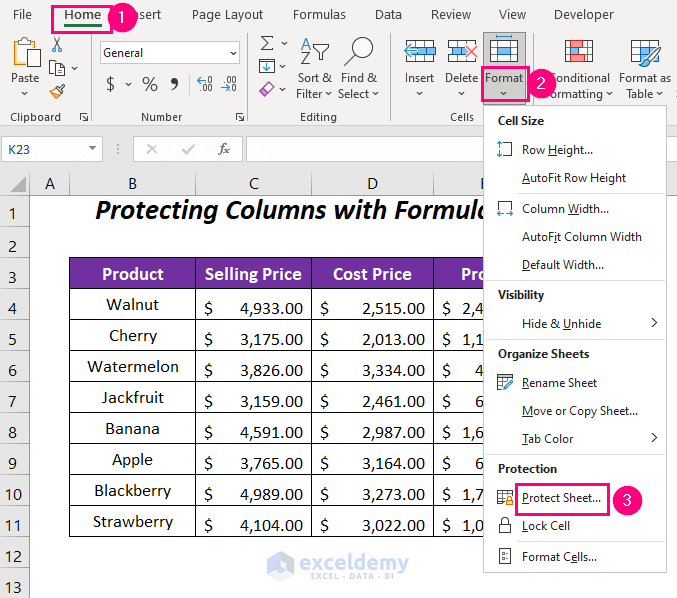Expand Hide & Unhide submenu
Screen dimensions: 677x598
pos(654,323)
